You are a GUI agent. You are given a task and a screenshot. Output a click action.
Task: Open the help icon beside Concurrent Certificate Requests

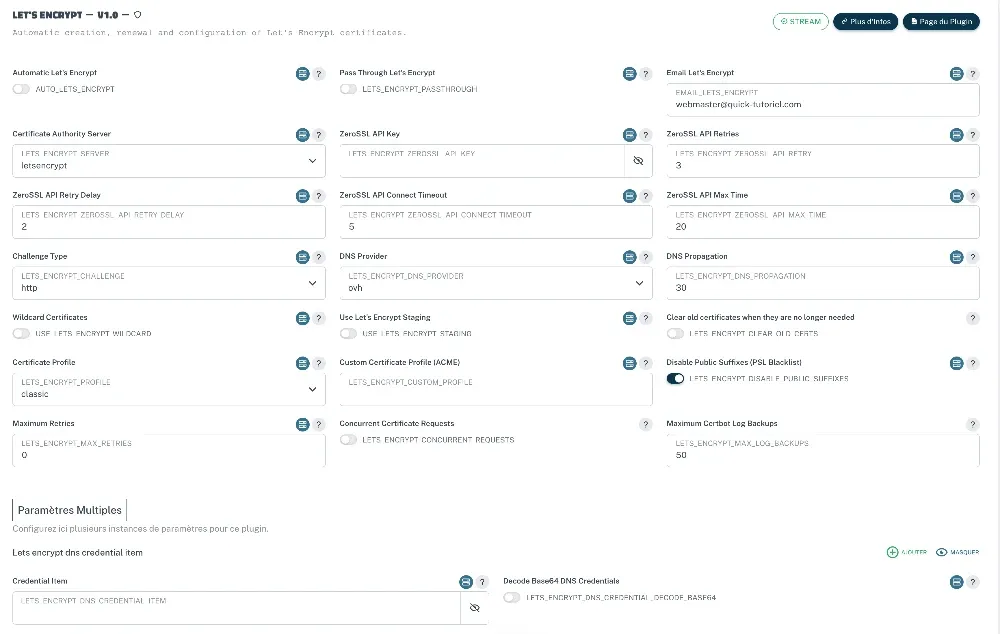point(645,425)
